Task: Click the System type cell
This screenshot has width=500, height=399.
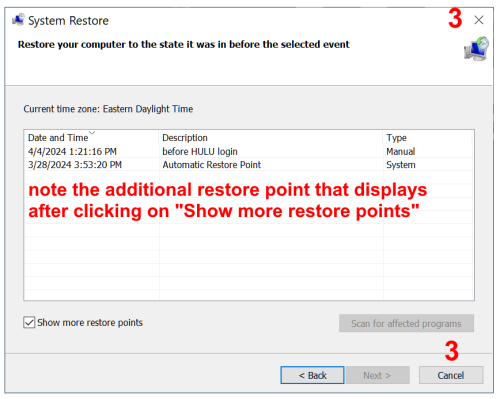Action: (401, 165)
